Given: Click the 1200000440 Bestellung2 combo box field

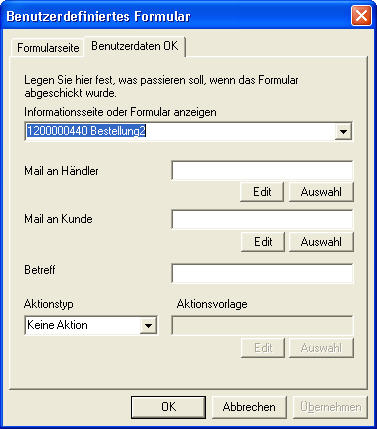Looking at the screenshot, I should [x=188, y=131].
